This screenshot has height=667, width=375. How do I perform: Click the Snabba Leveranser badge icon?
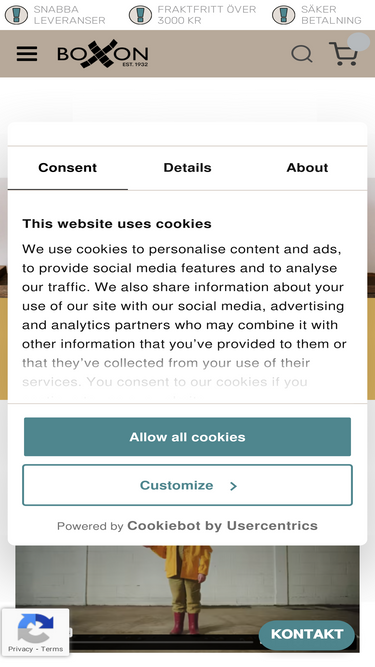[16, 15]
